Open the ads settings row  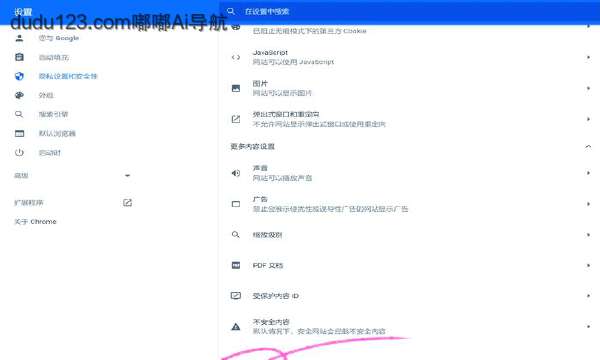pyautogui.click(x=409, y=204)
